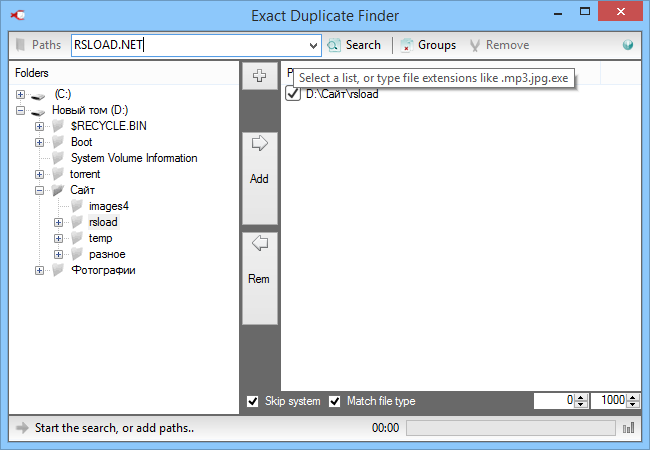Click the Groups toolbar label

click(437, 45)
